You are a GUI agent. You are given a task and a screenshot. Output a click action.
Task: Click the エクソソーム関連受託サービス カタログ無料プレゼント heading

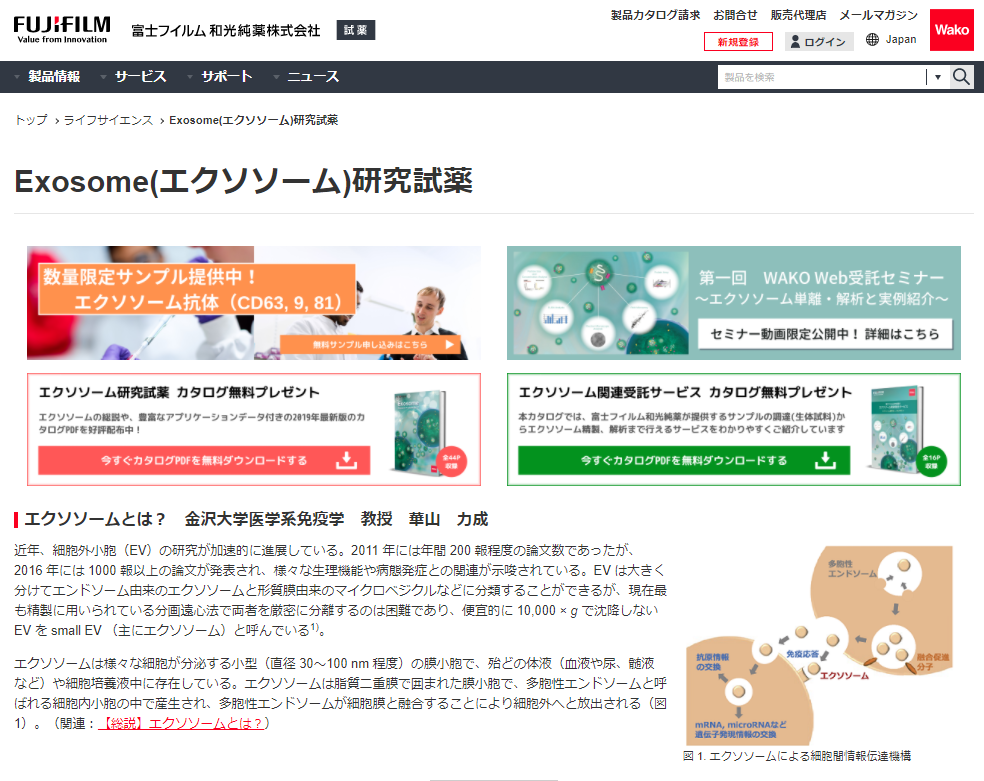click(685, 392)
